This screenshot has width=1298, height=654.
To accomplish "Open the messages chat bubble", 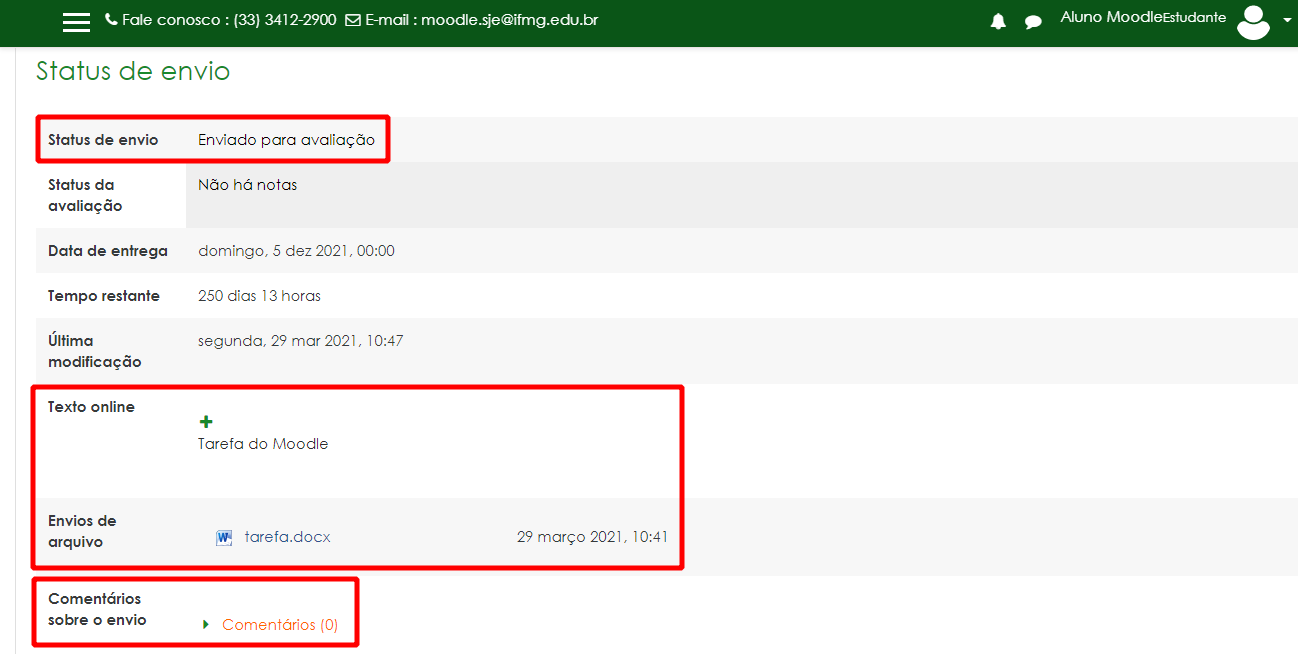I will [x=1033, y=22].
